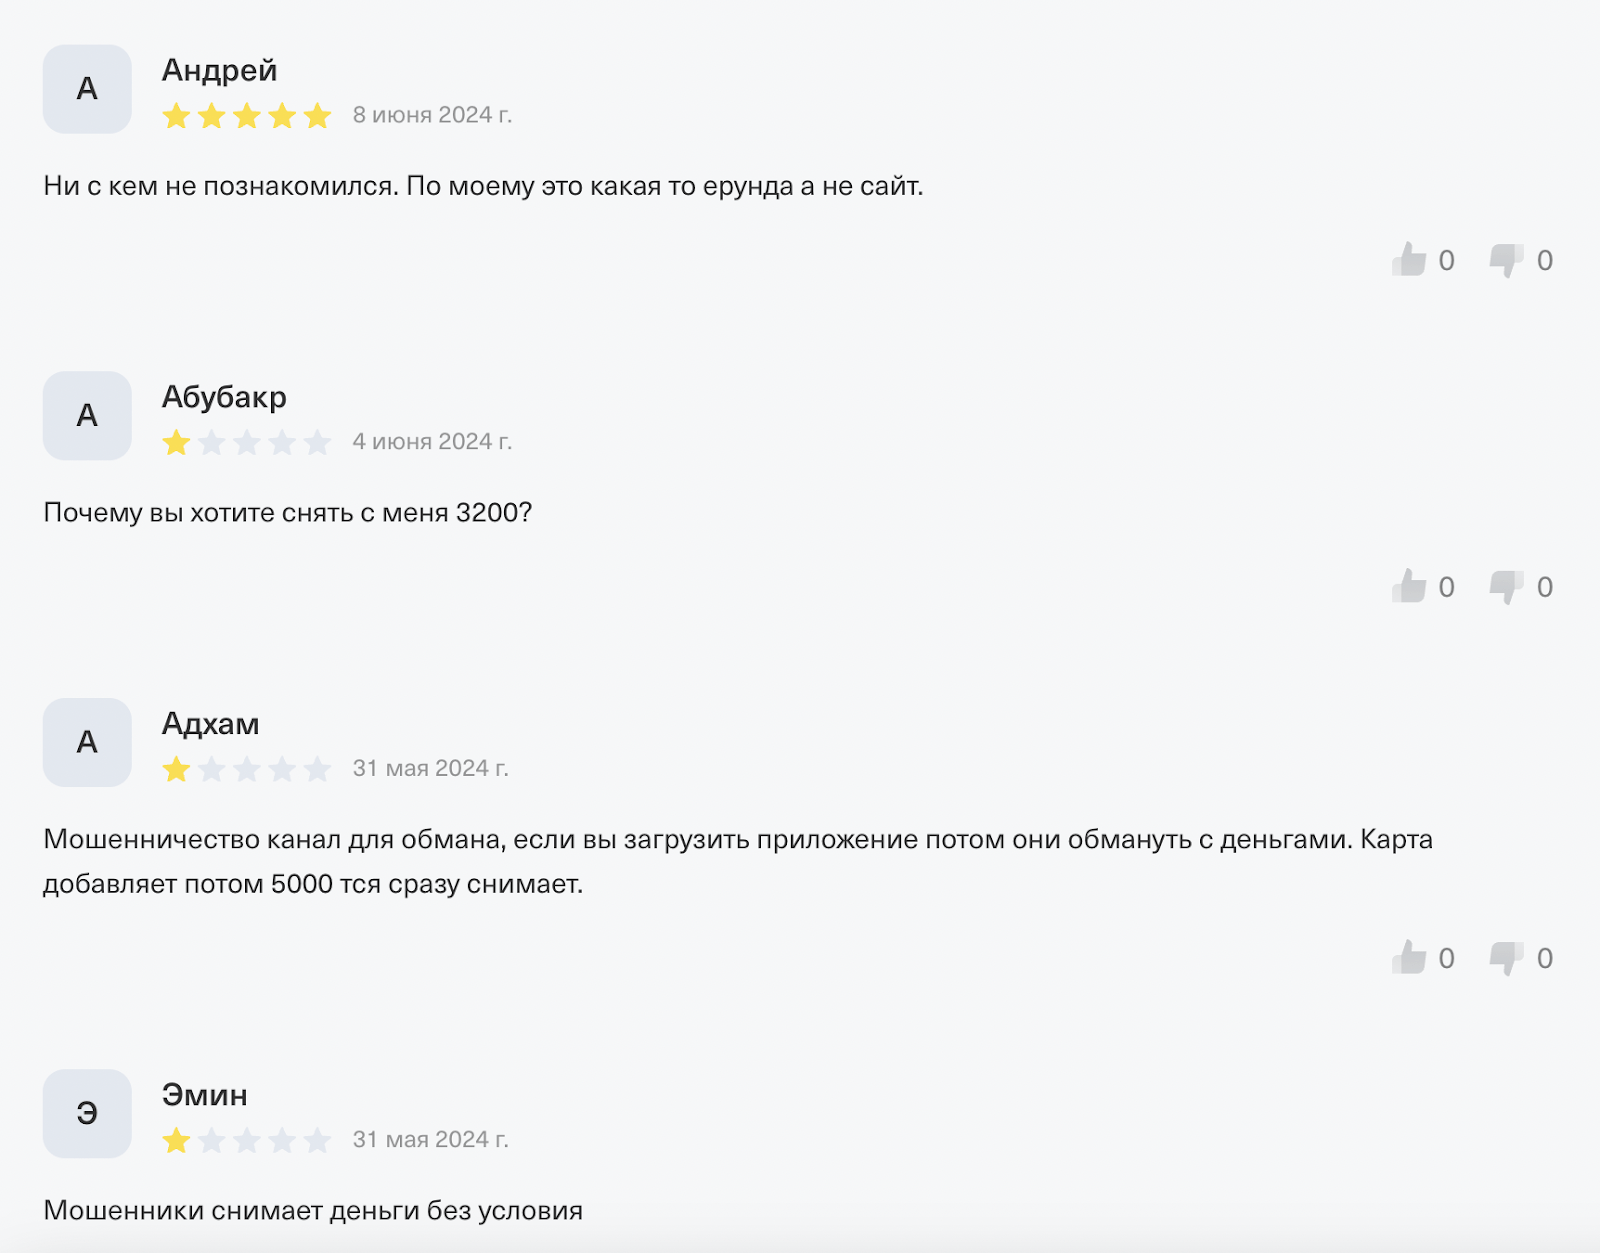
Task: Click reviewer name Адхам
Action: [x=210, y=724]
